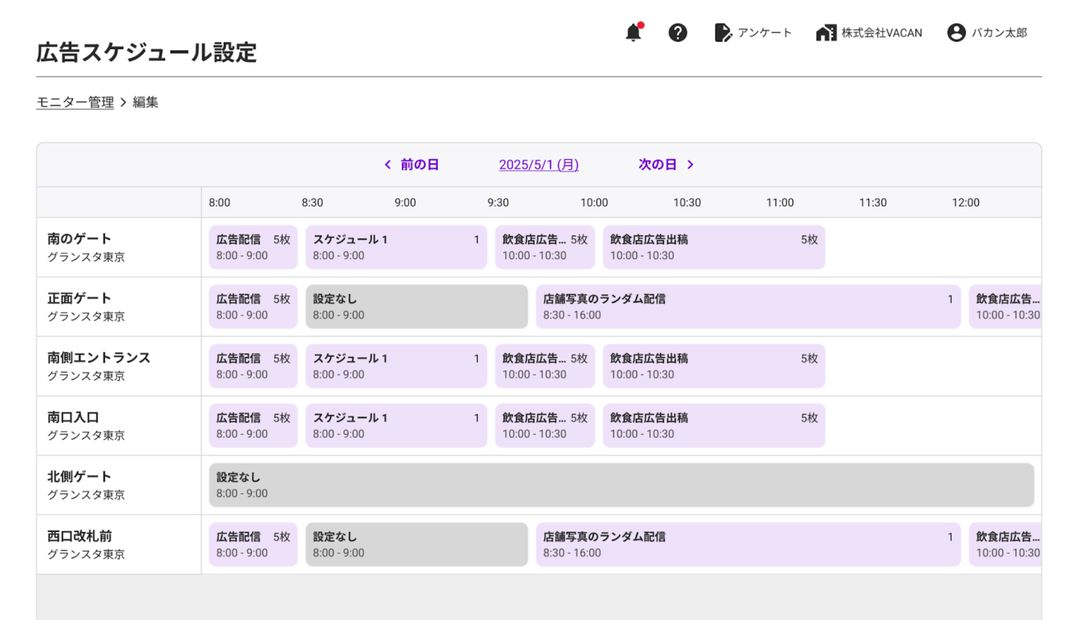Viewport: 1078px width, 620px height.
Task: Click the 西口改札前 monitor name
Action: [79, 536]
